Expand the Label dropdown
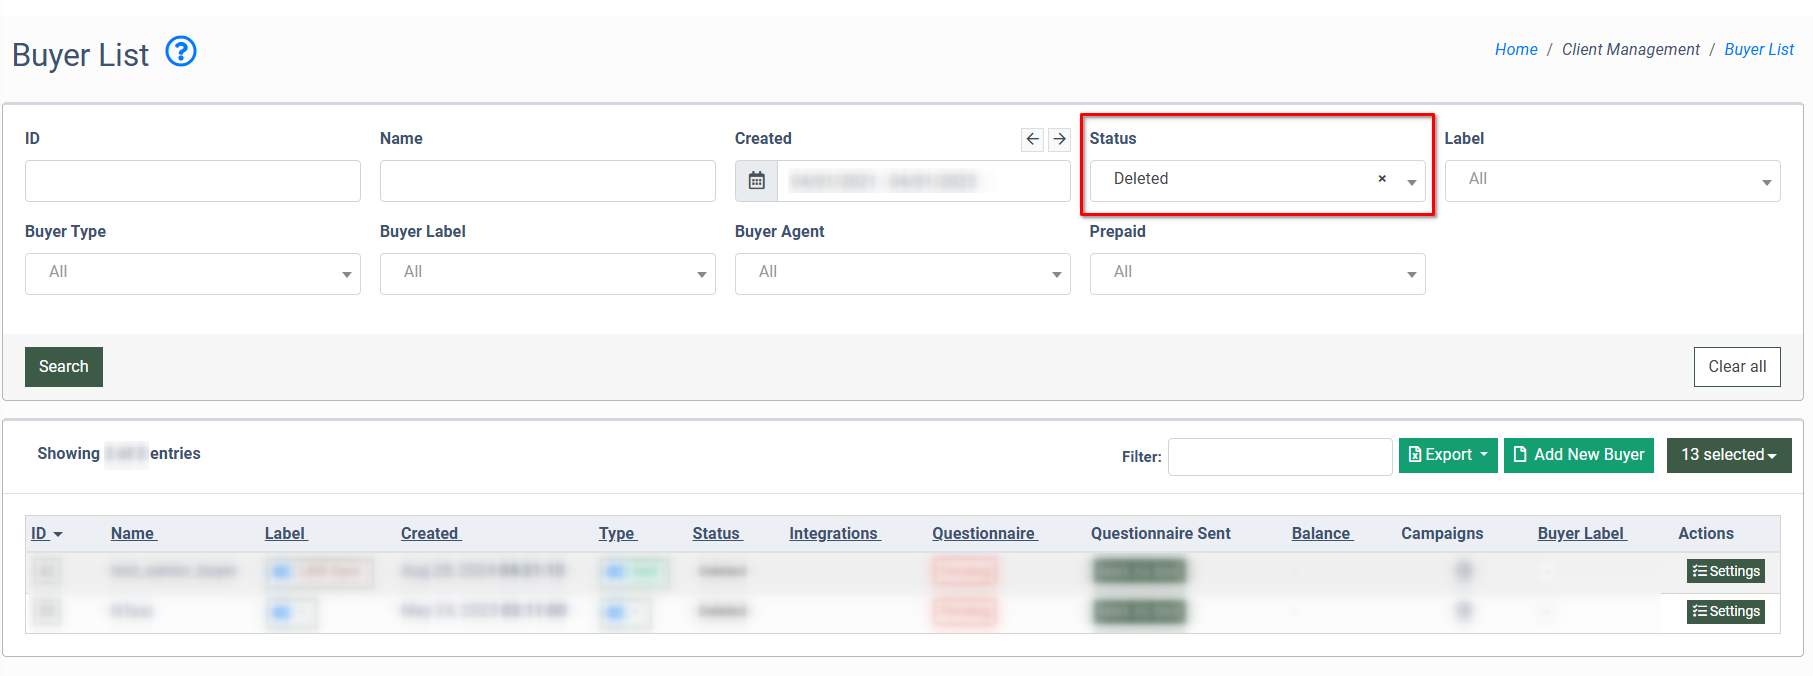 pyautogui.click(x=1611, y=181)
